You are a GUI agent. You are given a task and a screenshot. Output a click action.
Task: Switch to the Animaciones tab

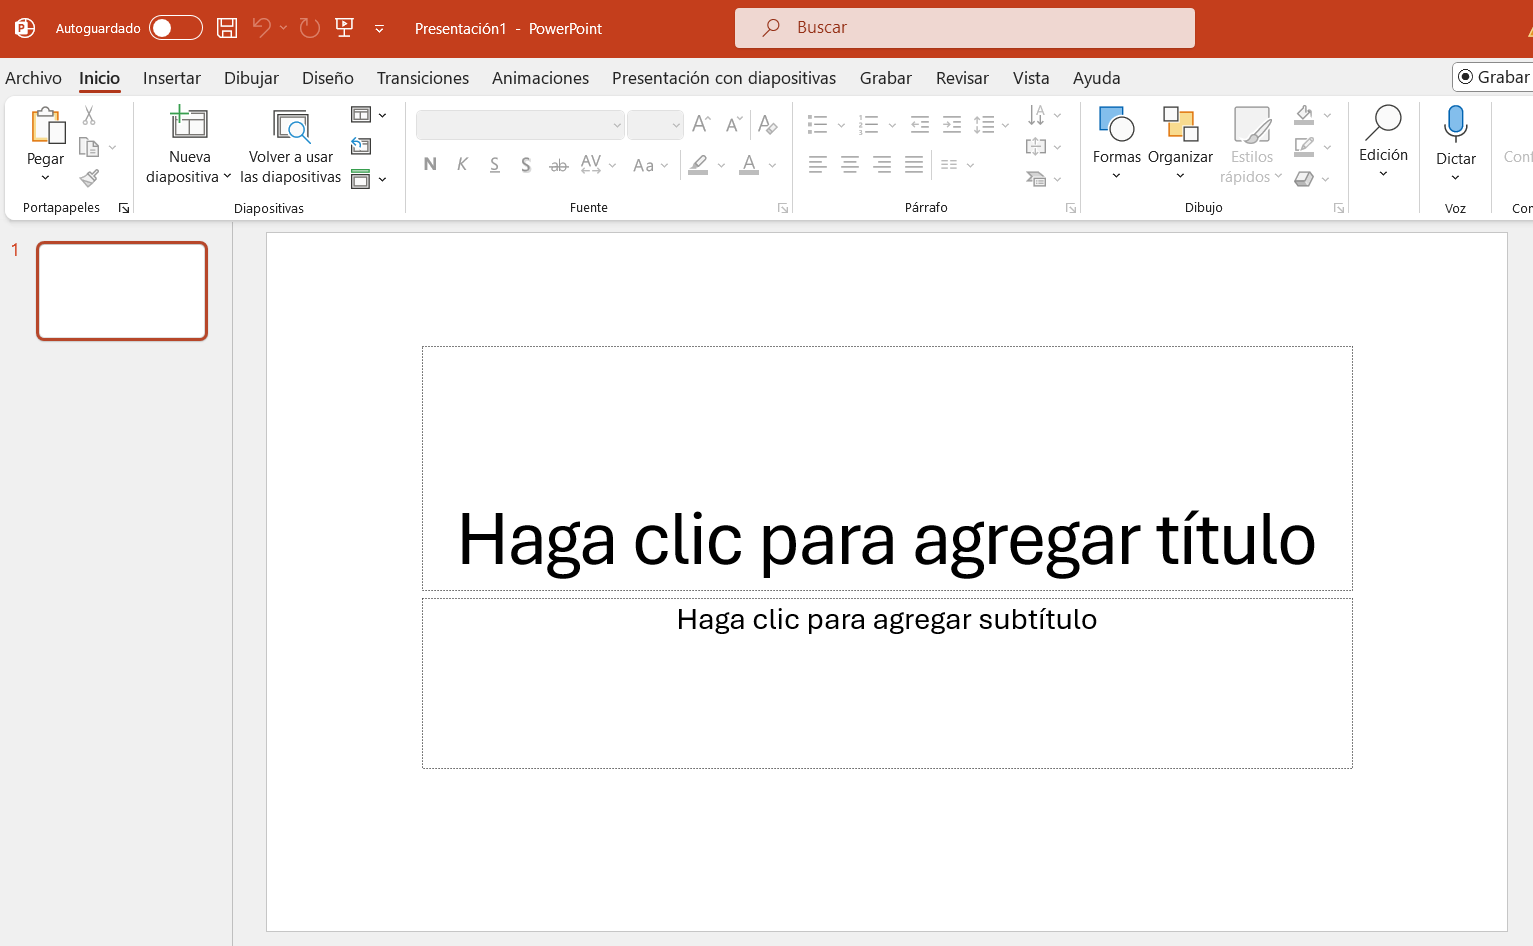pos(540,78)
